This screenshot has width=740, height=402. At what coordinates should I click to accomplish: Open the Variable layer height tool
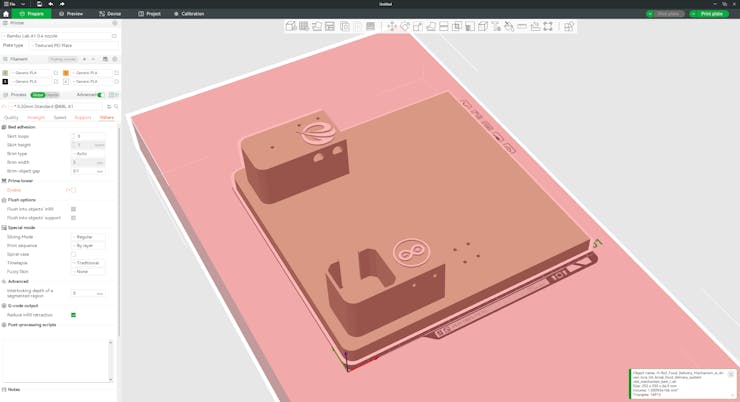[371, 26]
